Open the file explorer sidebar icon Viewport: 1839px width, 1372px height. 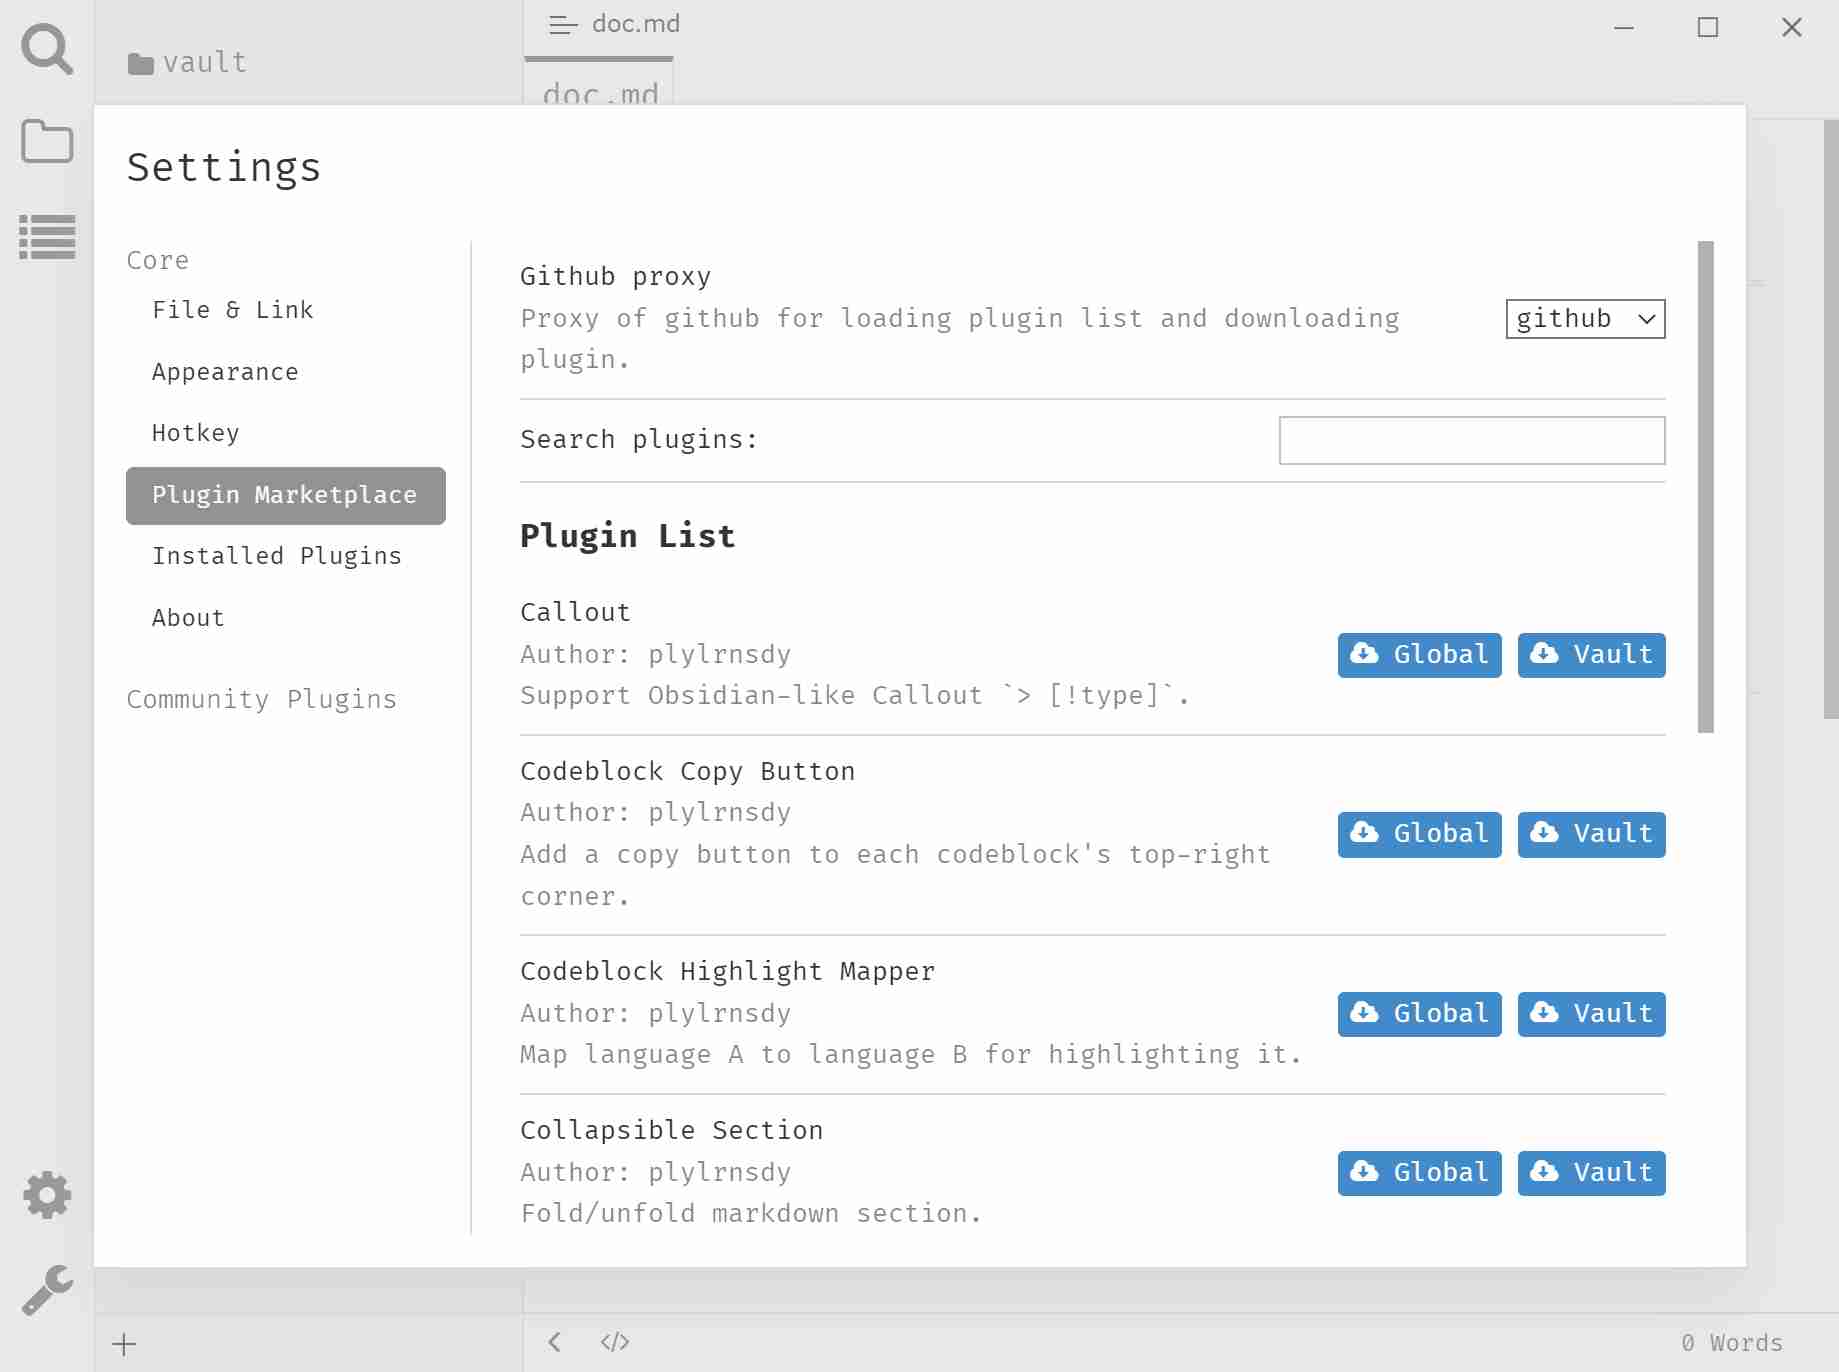(x=46, y=142)
